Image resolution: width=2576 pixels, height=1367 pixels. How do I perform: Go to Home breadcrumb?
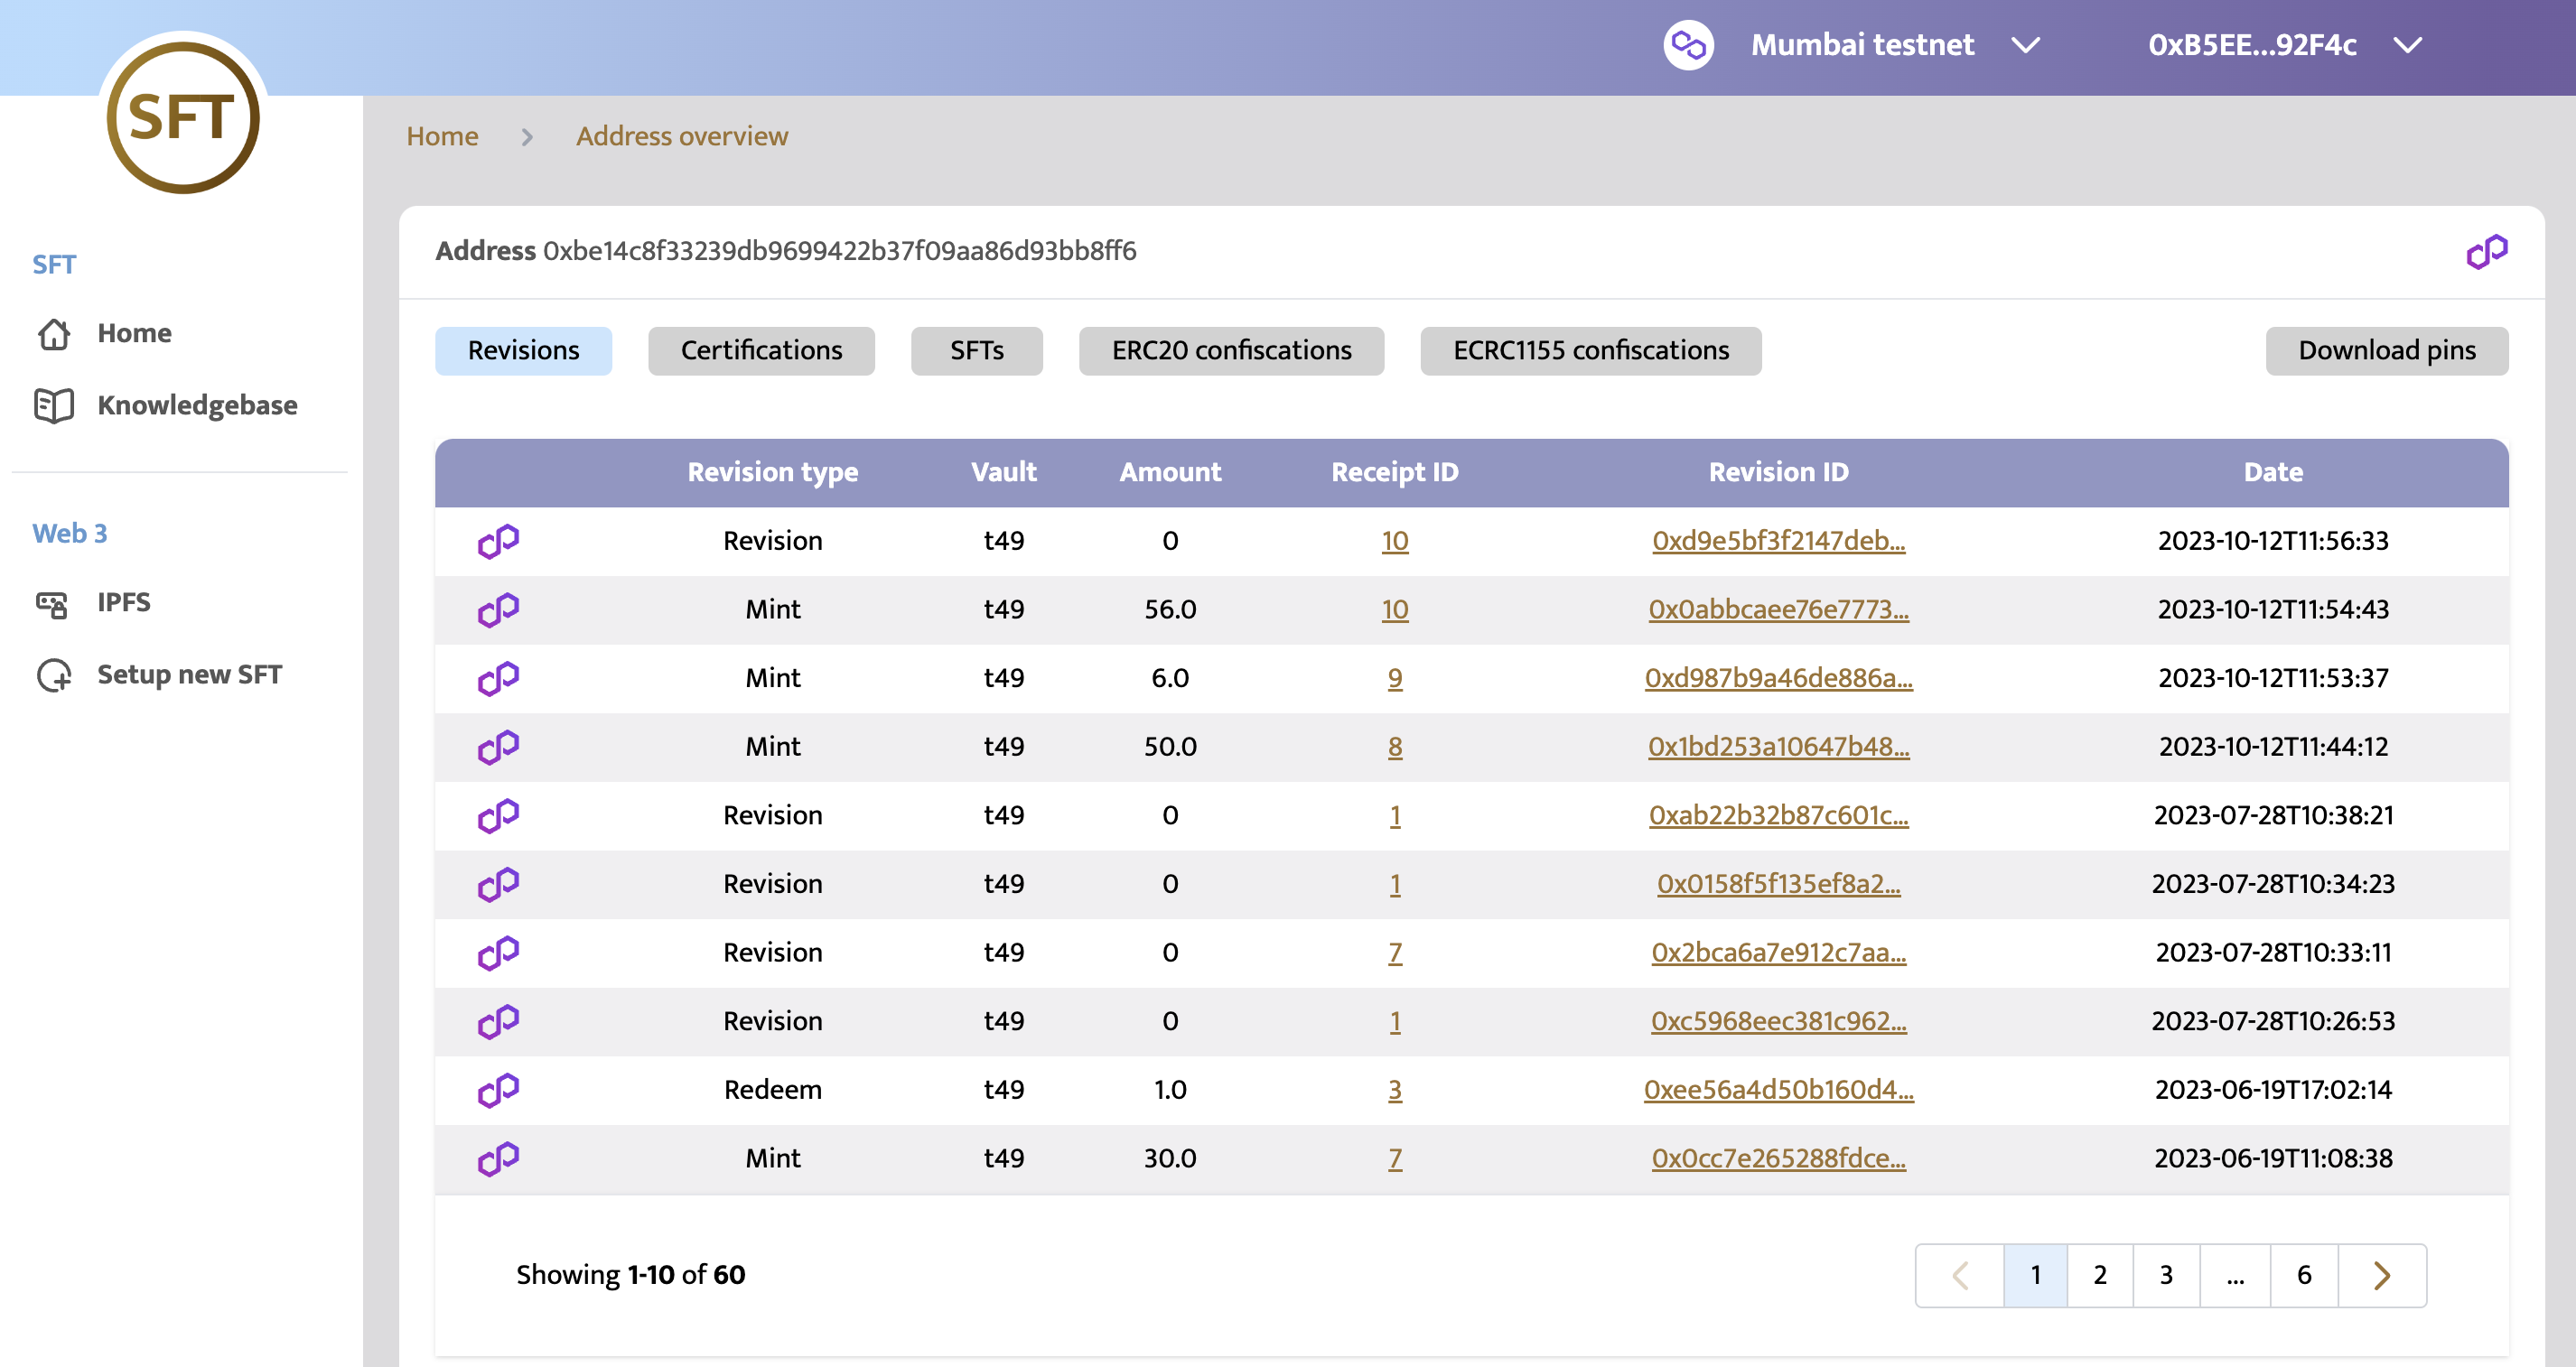(442, 136)
